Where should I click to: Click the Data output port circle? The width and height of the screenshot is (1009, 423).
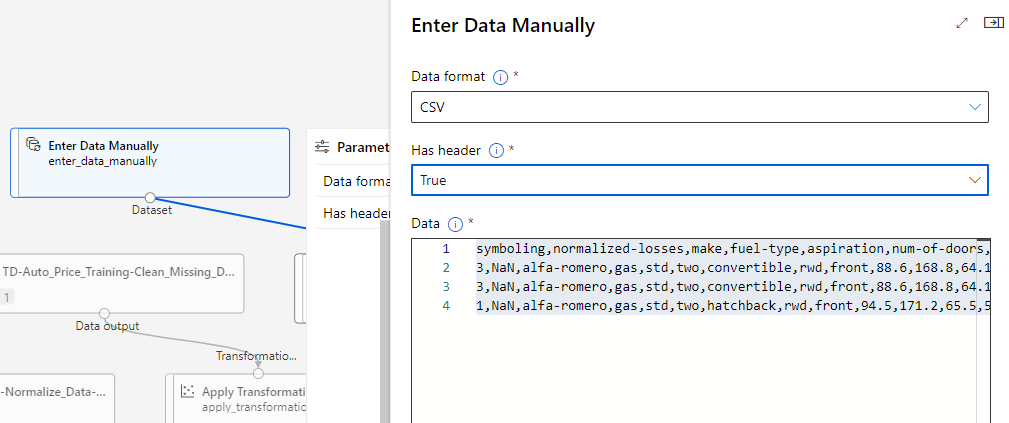105,314
